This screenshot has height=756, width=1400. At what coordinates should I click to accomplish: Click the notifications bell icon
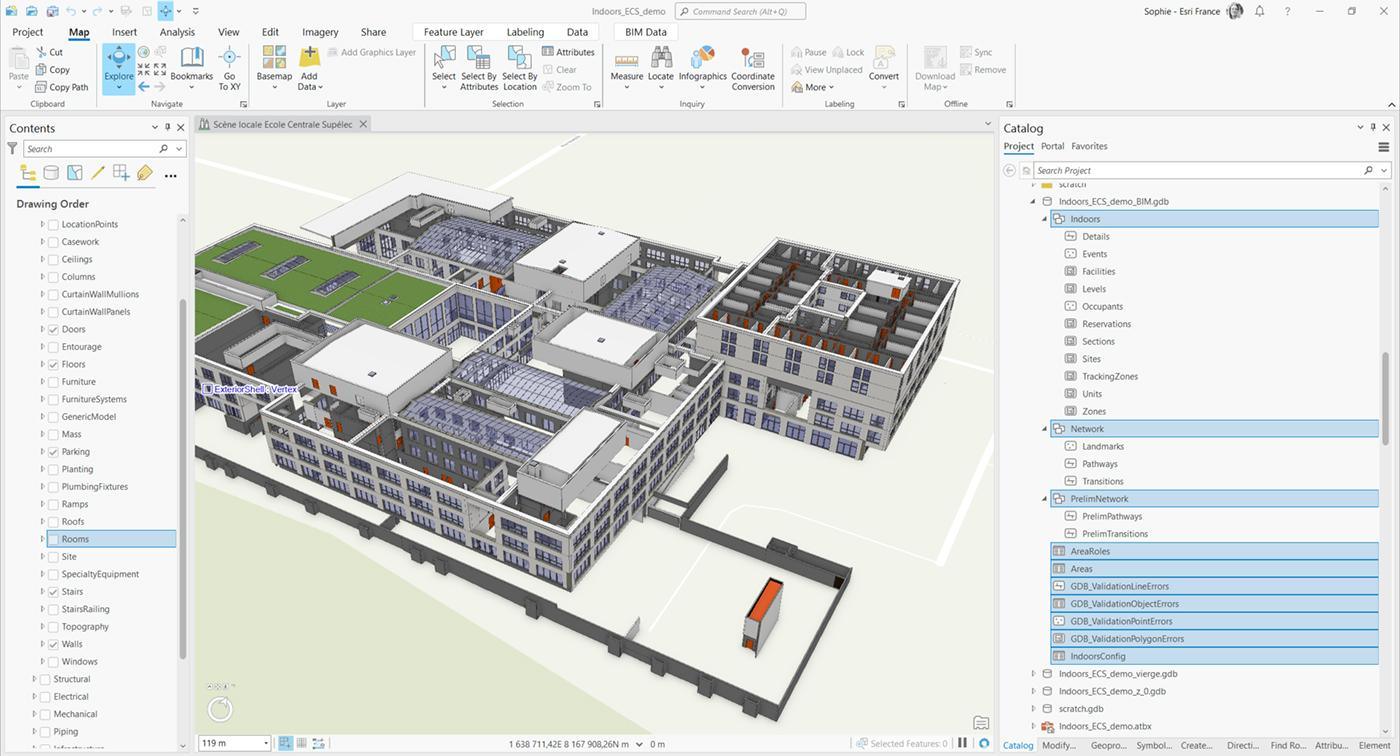coord(1260,11)
